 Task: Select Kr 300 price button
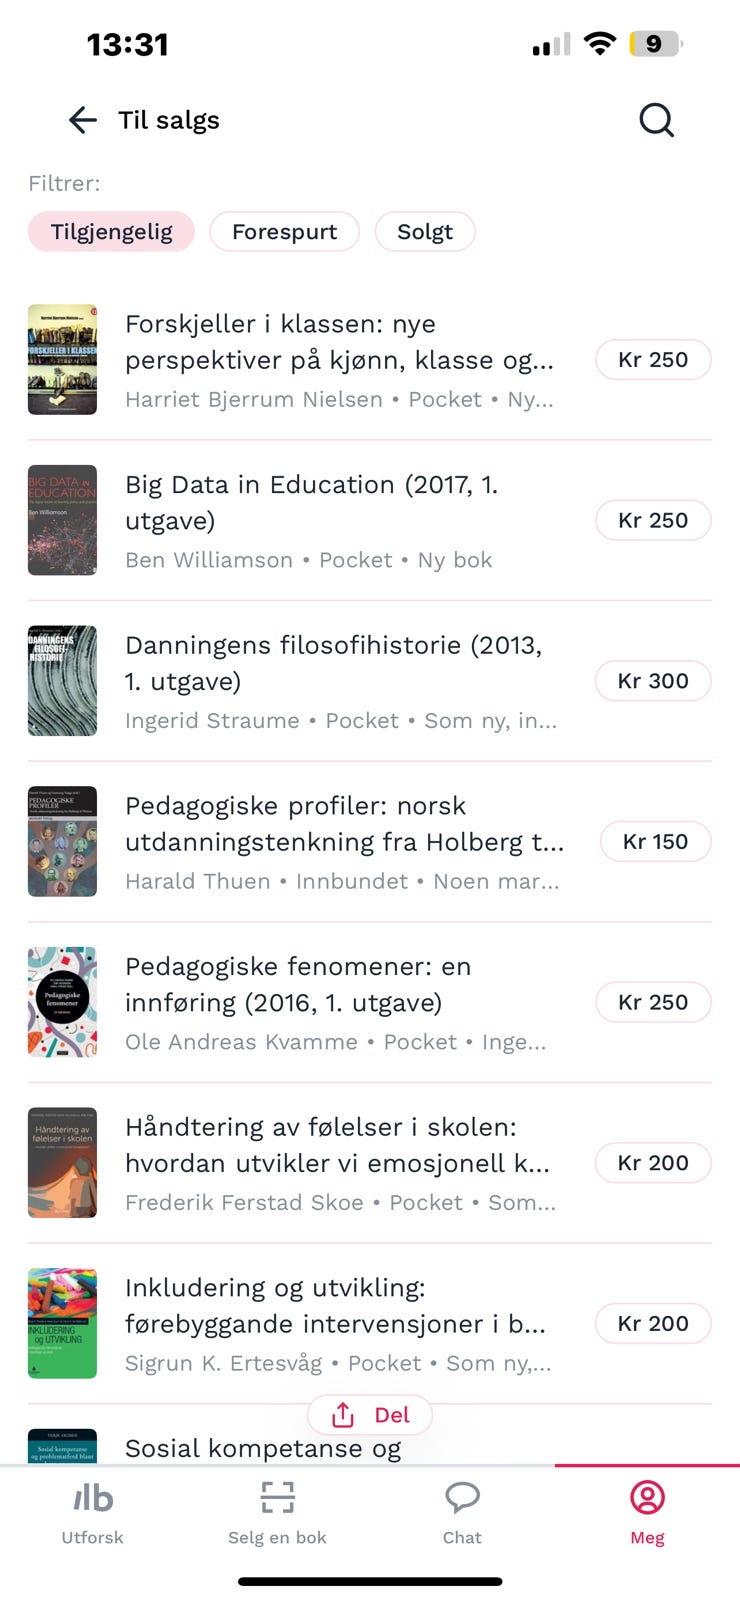click(653, 681)
